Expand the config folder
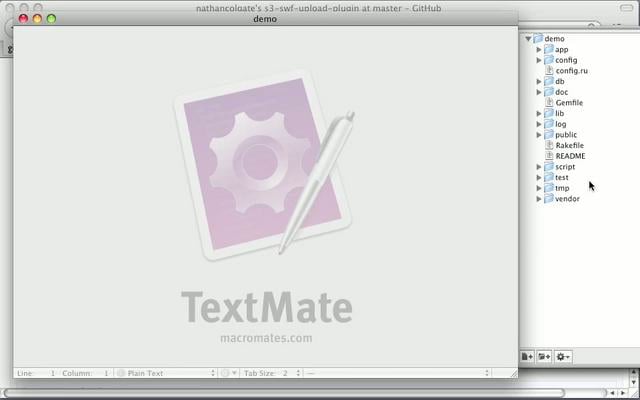 click(539, 60)
